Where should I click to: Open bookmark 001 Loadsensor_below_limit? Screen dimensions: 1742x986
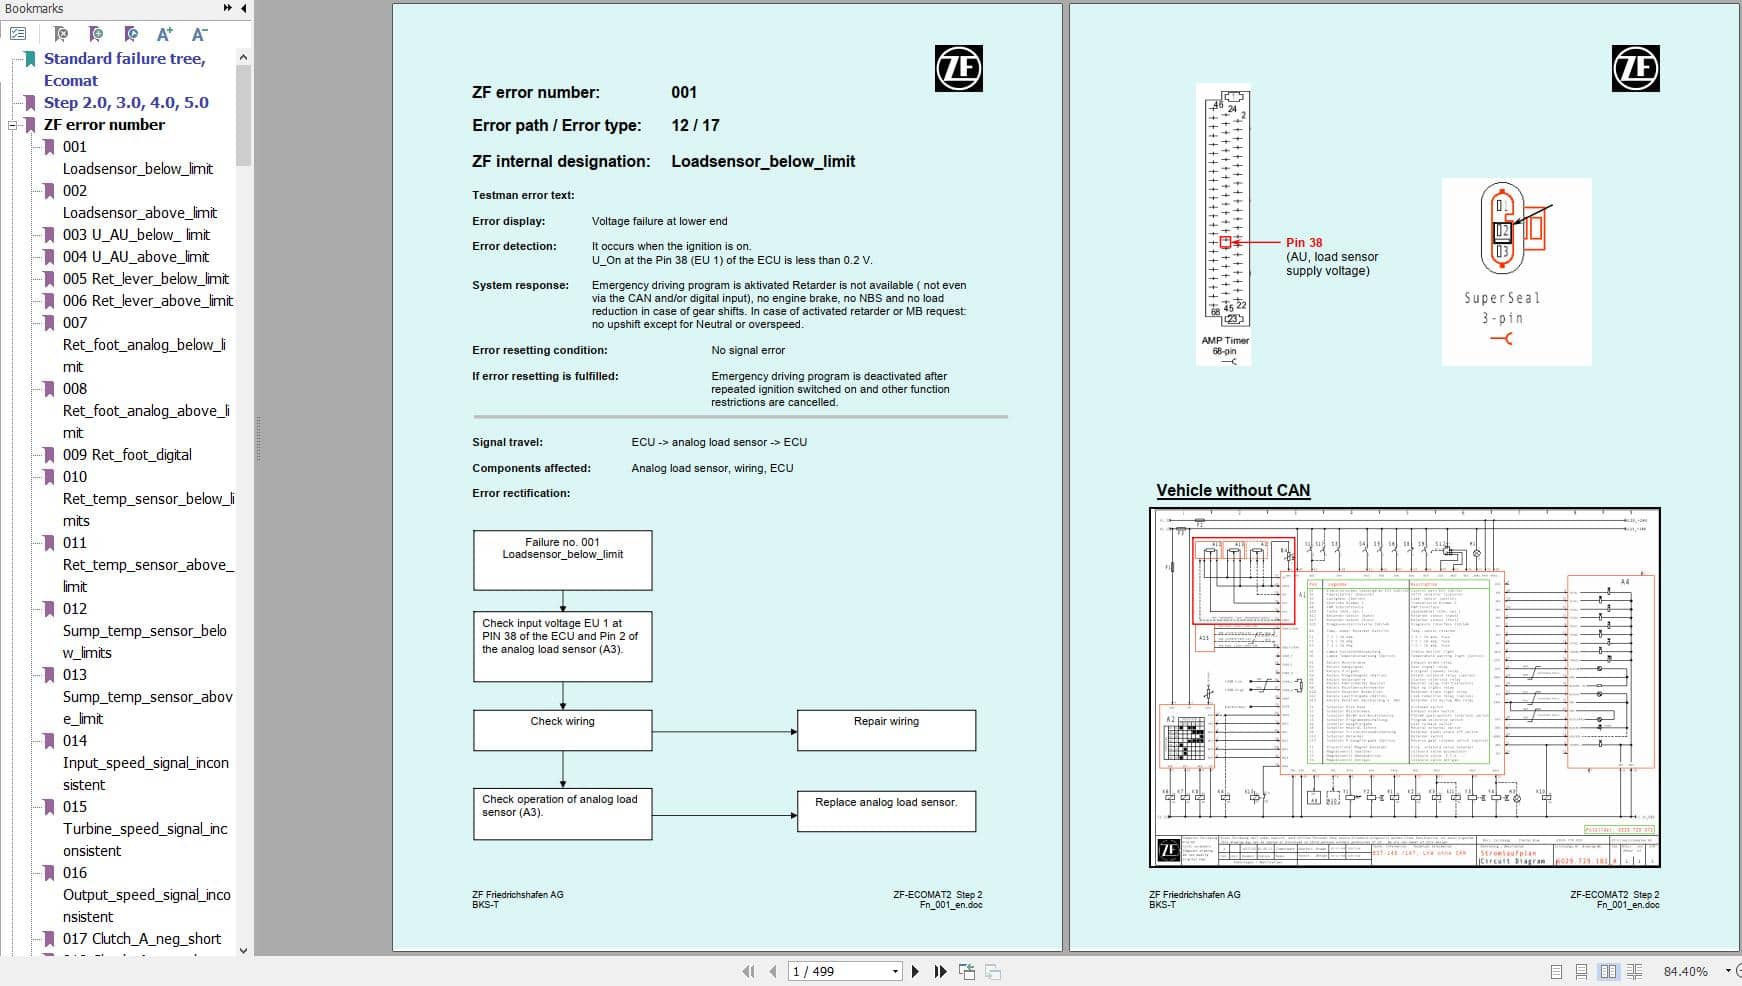[x=138, y=157]
